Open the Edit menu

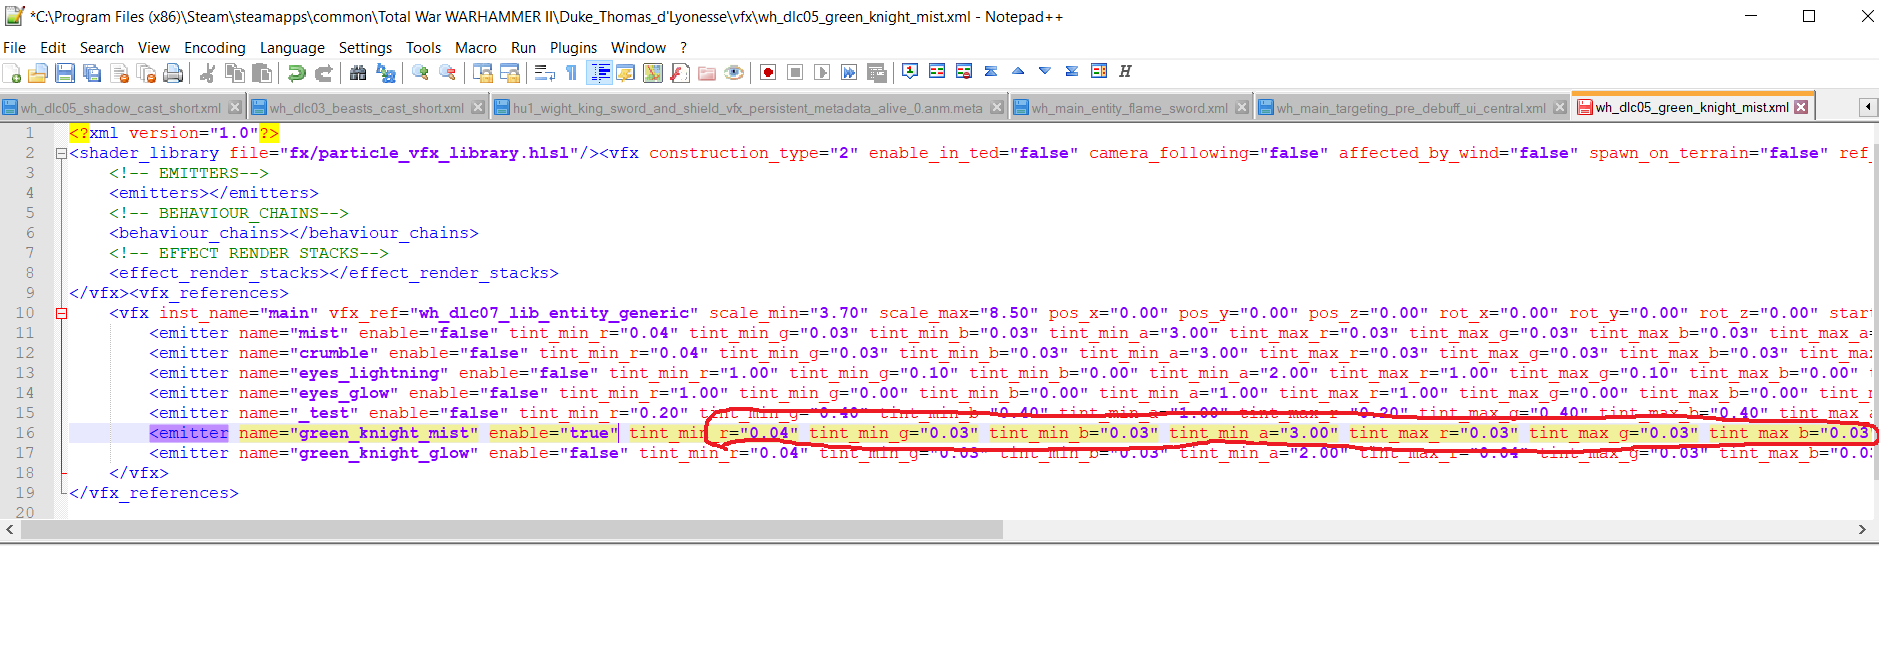point(53,48)
